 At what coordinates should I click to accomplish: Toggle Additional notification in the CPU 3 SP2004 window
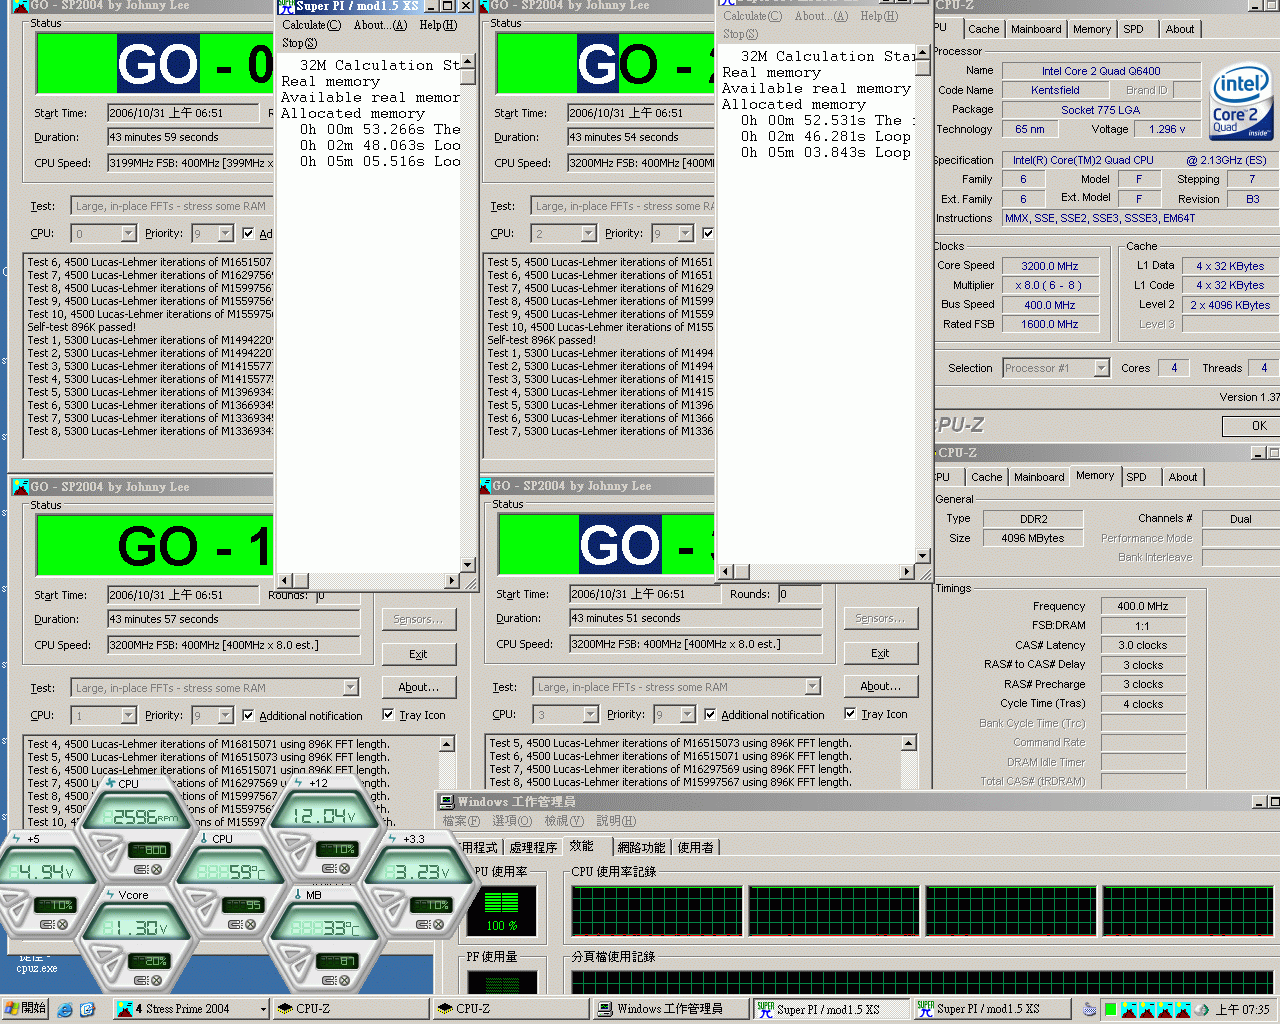710,714
